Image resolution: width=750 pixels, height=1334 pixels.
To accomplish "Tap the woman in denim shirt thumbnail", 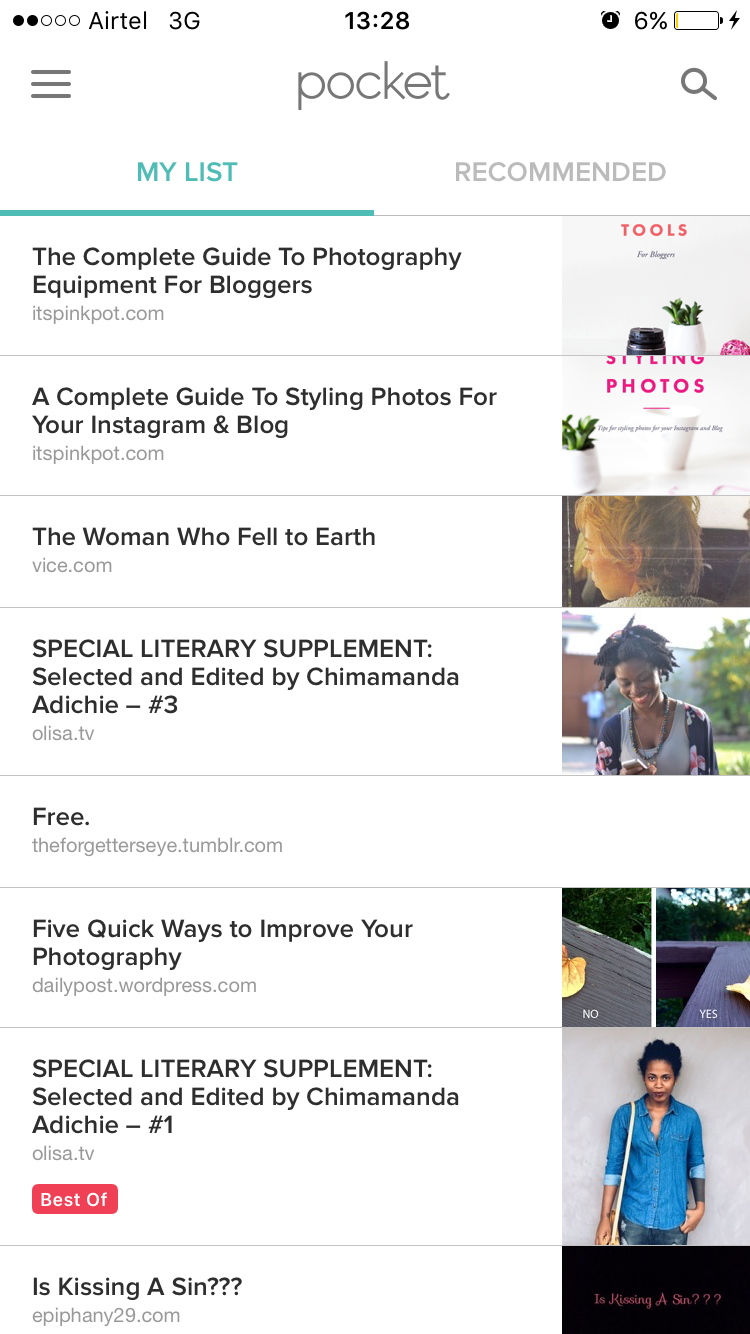I will pos(655,1136).
